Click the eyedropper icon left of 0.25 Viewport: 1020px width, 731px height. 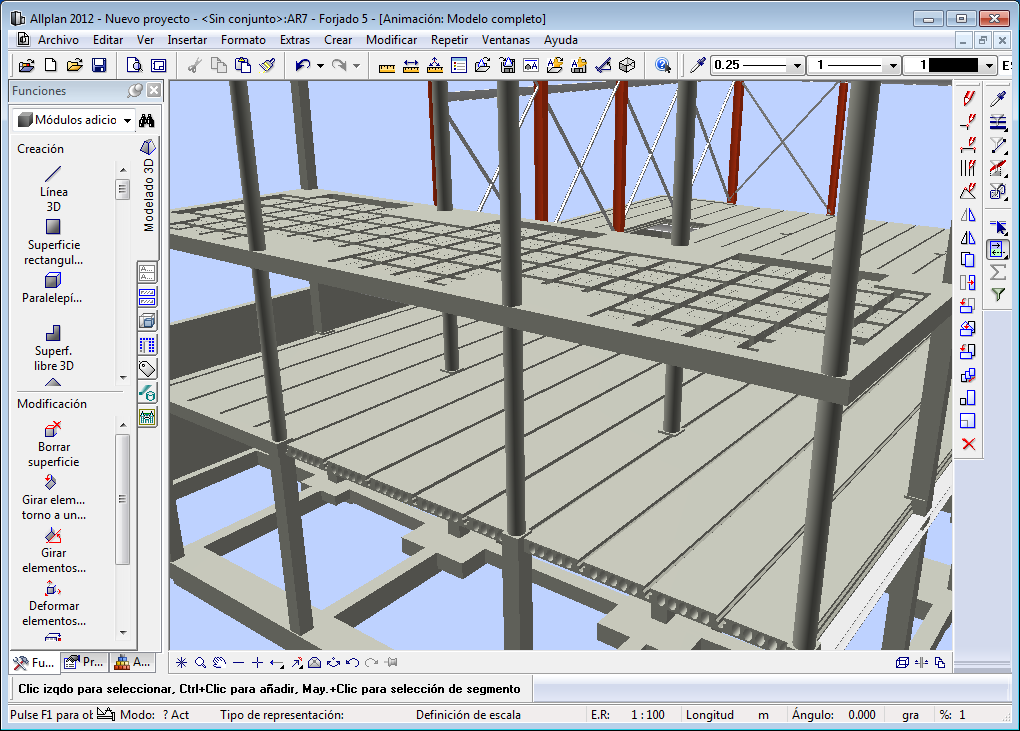click(x=697, y=65)
